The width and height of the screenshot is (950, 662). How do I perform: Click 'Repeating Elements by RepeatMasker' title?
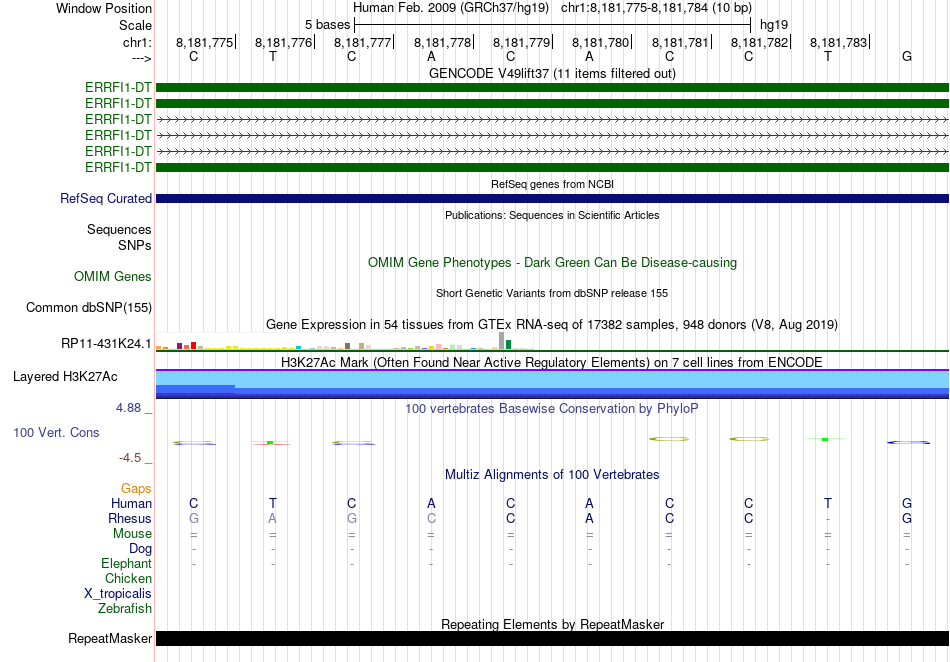pos(552,624)
